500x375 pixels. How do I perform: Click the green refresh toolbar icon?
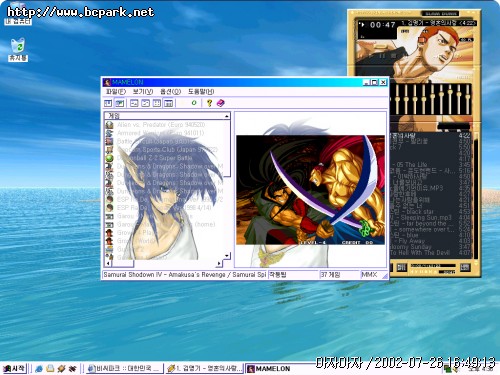coord(194,103)
